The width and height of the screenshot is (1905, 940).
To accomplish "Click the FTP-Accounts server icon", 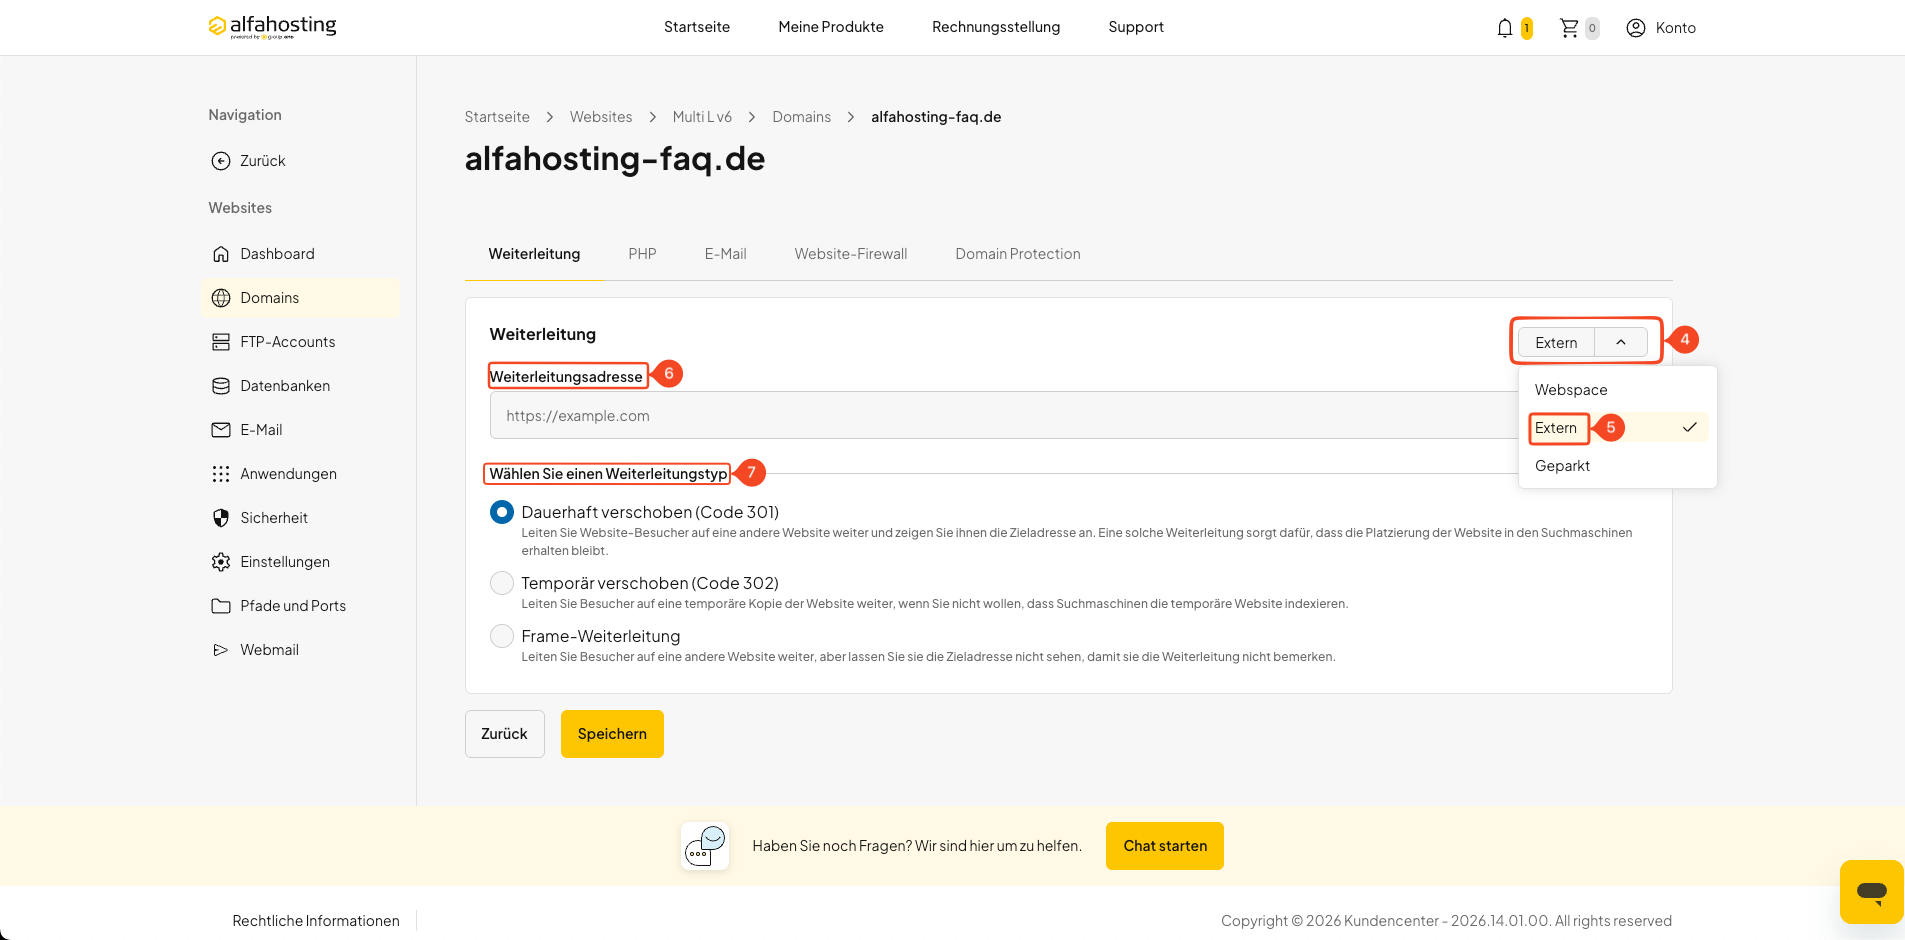I will coord(221,342).
